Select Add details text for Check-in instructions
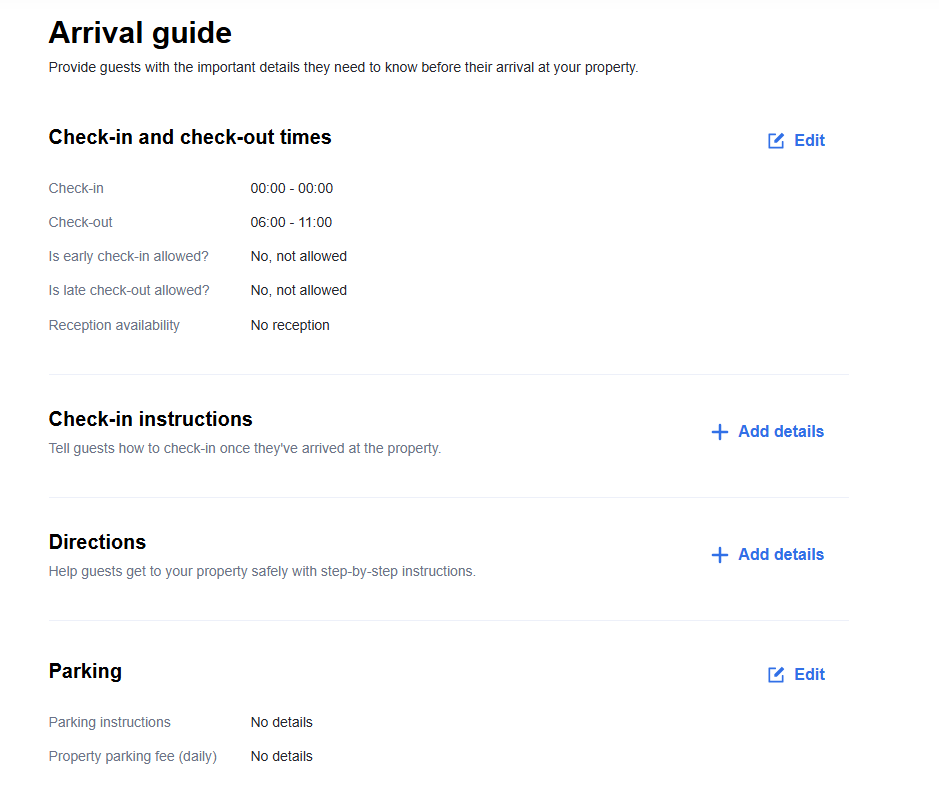 tap(781, 432)
